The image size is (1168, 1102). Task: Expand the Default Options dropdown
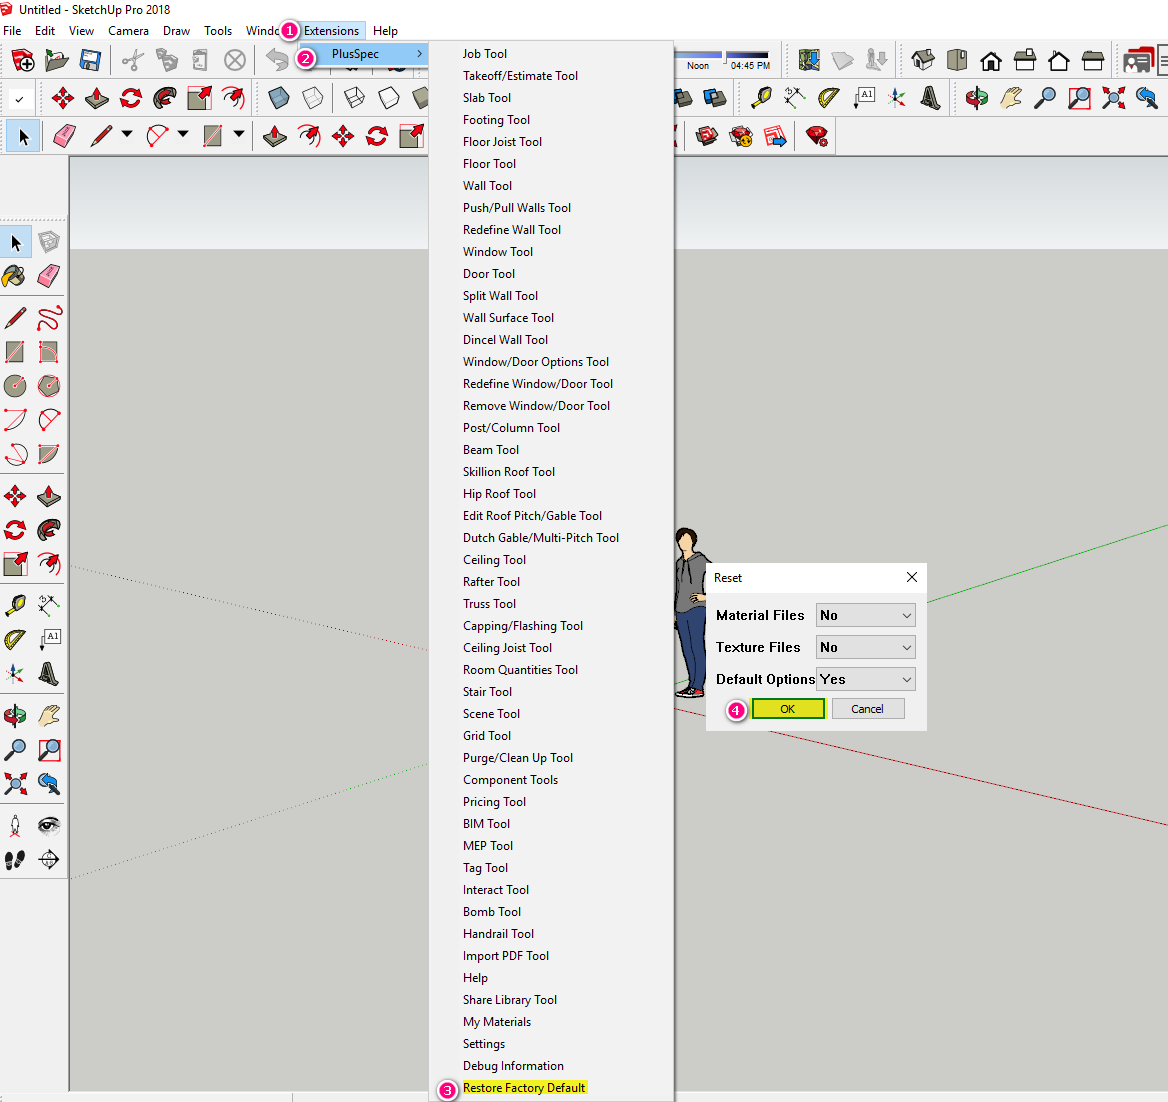[865, 679]
